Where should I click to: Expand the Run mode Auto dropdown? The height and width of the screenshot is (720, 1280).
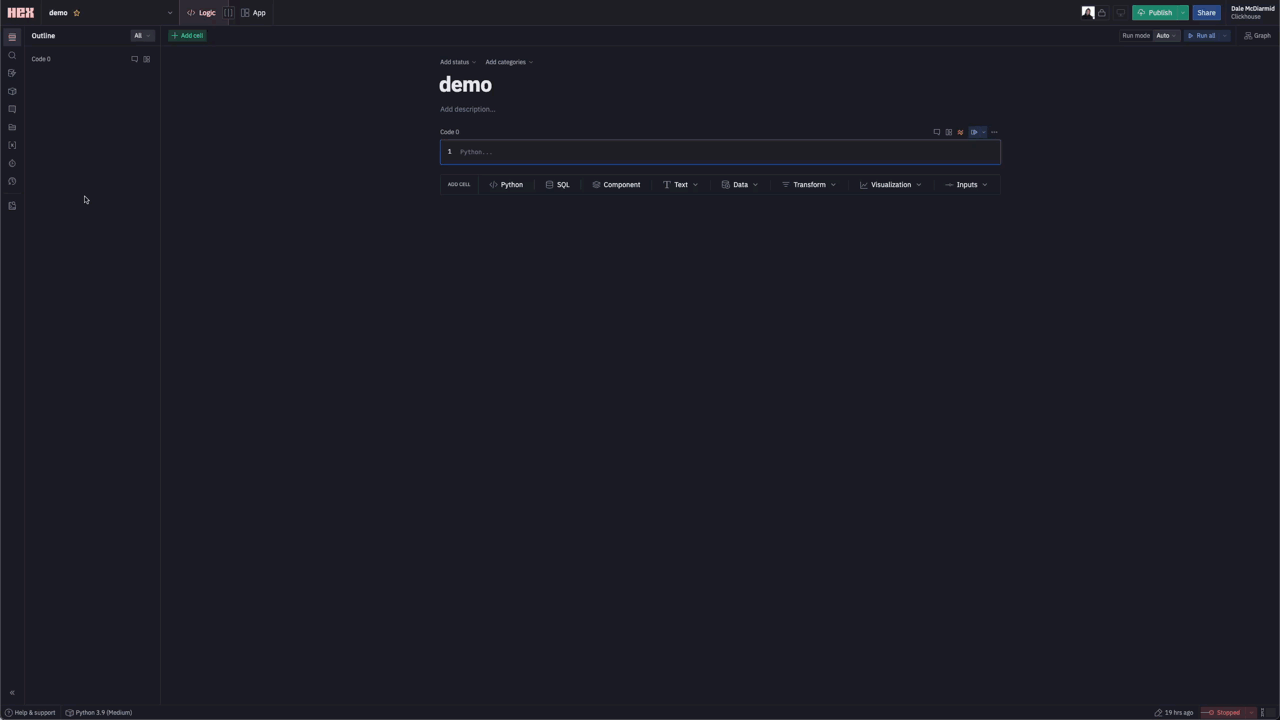(x=1166, y=36)
